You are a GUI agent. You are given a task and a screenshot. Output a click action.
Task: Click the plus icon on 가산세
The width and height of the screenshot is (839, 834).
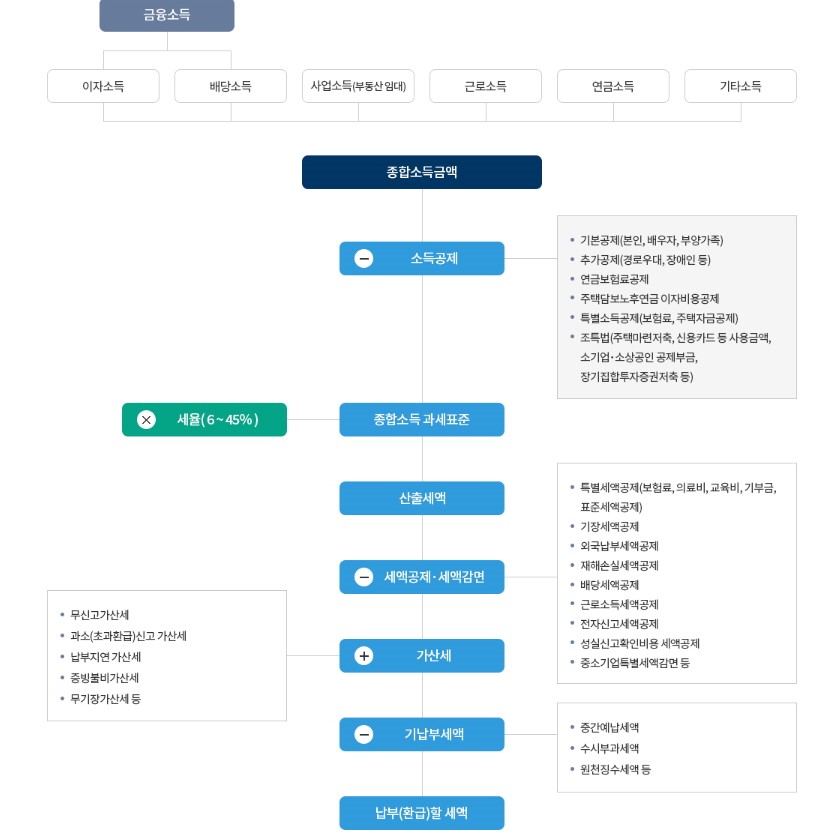click(364, 656)
